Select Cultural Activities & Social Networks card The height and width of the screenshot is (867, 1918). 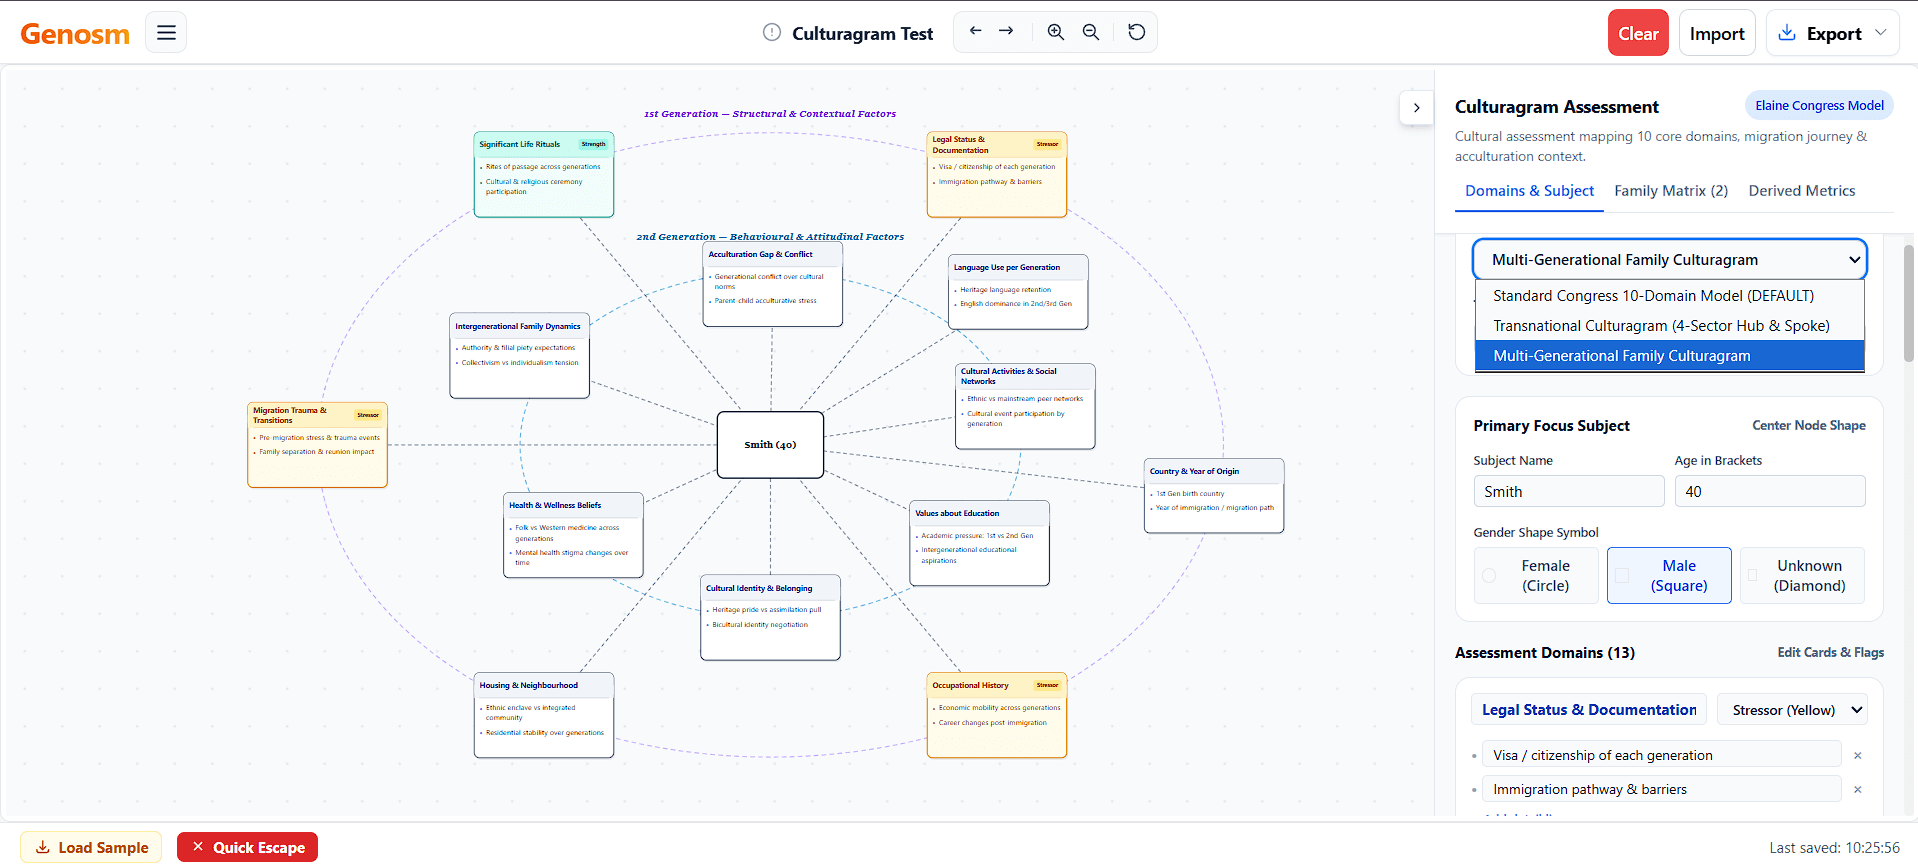tap(1025, 406)
